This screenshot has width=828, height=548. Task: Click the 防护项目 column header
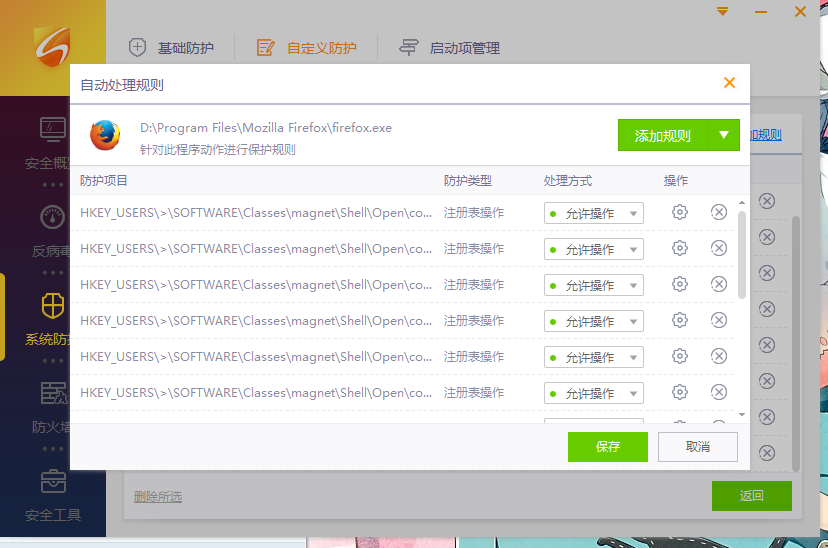[x=104, y=181]
